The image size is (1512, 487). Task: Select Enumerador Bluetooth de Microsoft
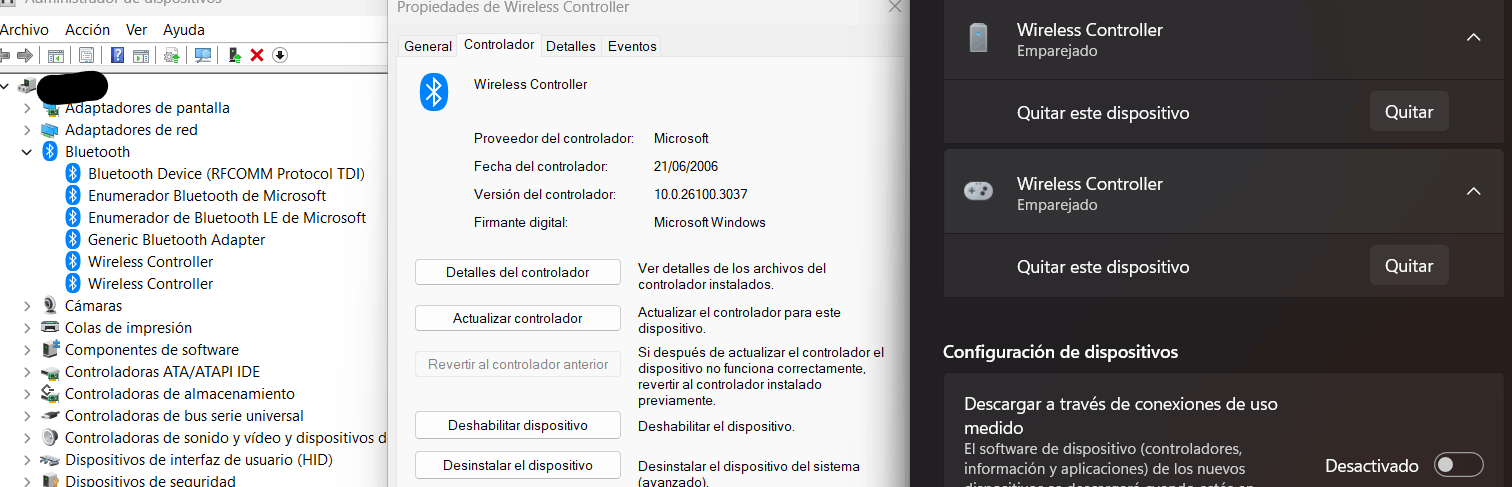[x=207, y=196]
